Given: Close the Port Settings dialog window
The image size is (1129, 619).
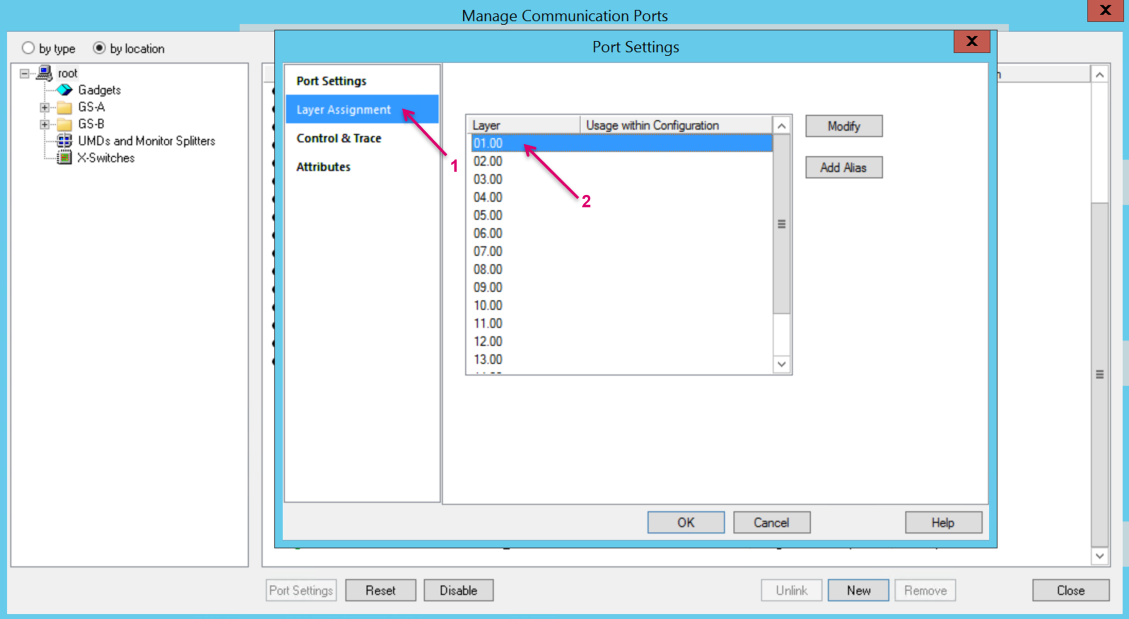Looking at the screenshot, I should [971, 41].
